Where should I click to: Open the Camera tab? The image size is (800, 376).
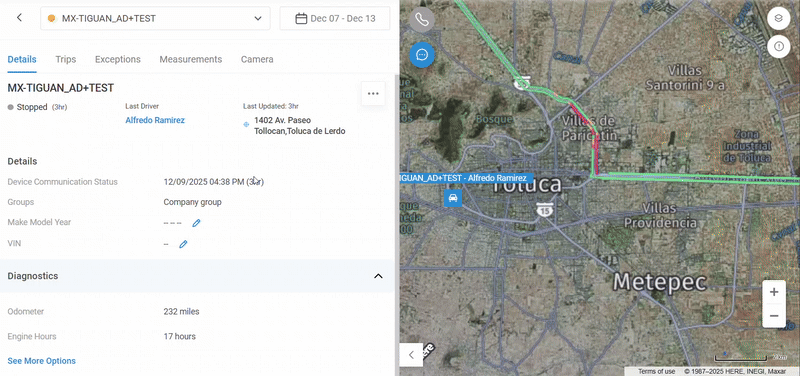click(257, 59)
